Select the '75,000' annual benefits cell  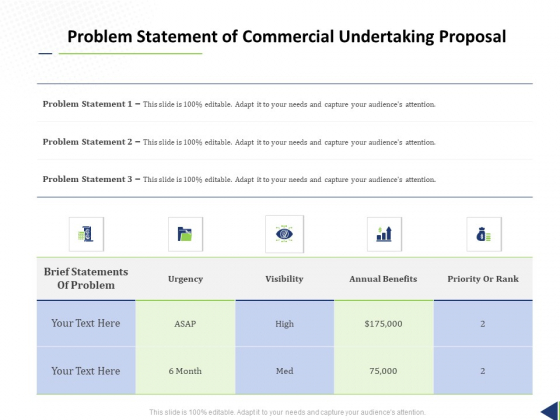click(x=384, y=371)
